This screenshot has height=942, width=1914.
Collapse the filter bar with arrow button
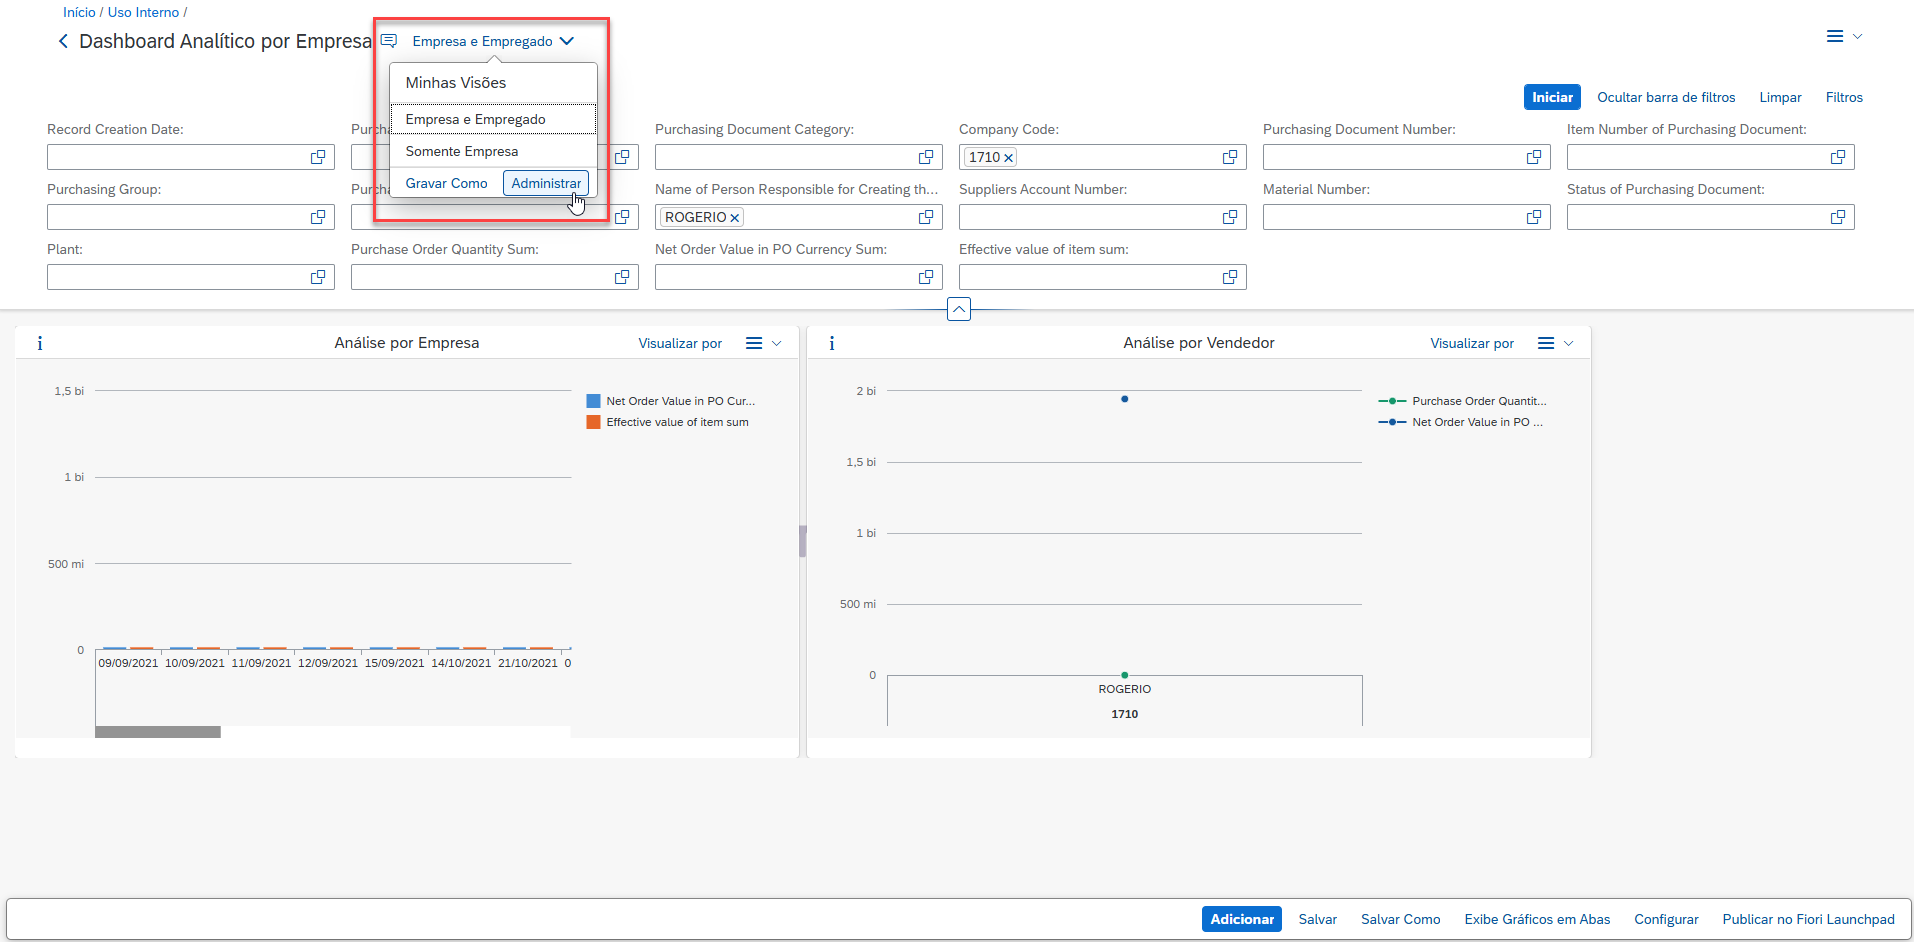(x=958, y=309)
